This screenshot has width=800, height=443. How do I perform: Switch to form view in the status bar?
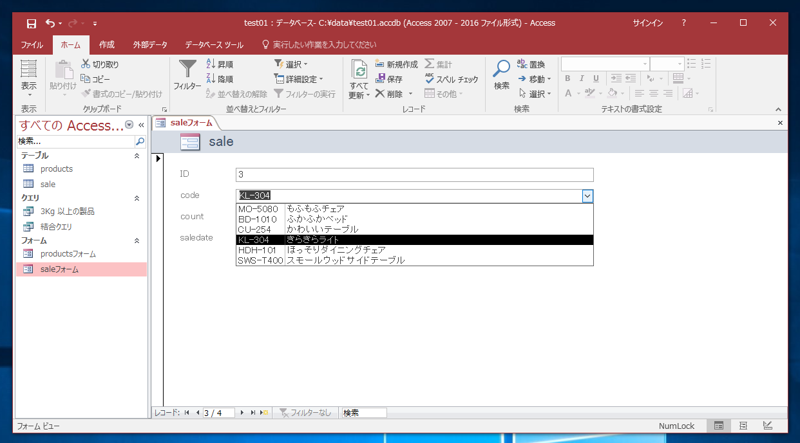pos(718,425)
